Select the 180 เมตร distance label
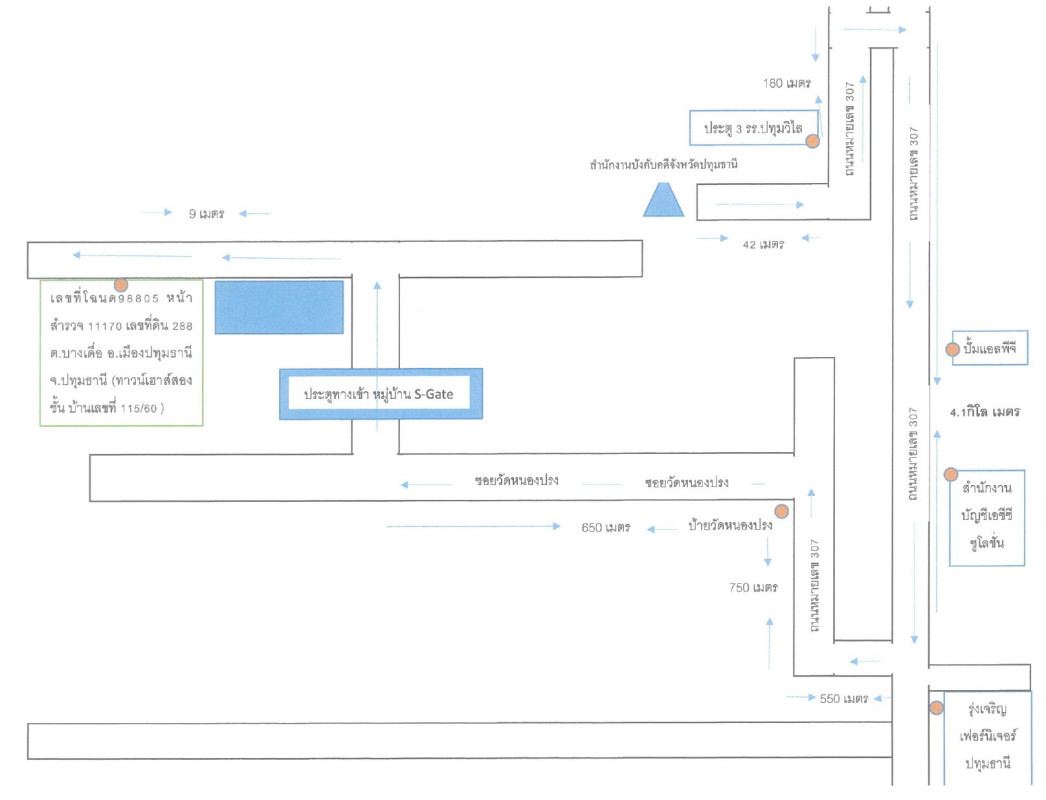1046x800 pixels. [786, 82]
